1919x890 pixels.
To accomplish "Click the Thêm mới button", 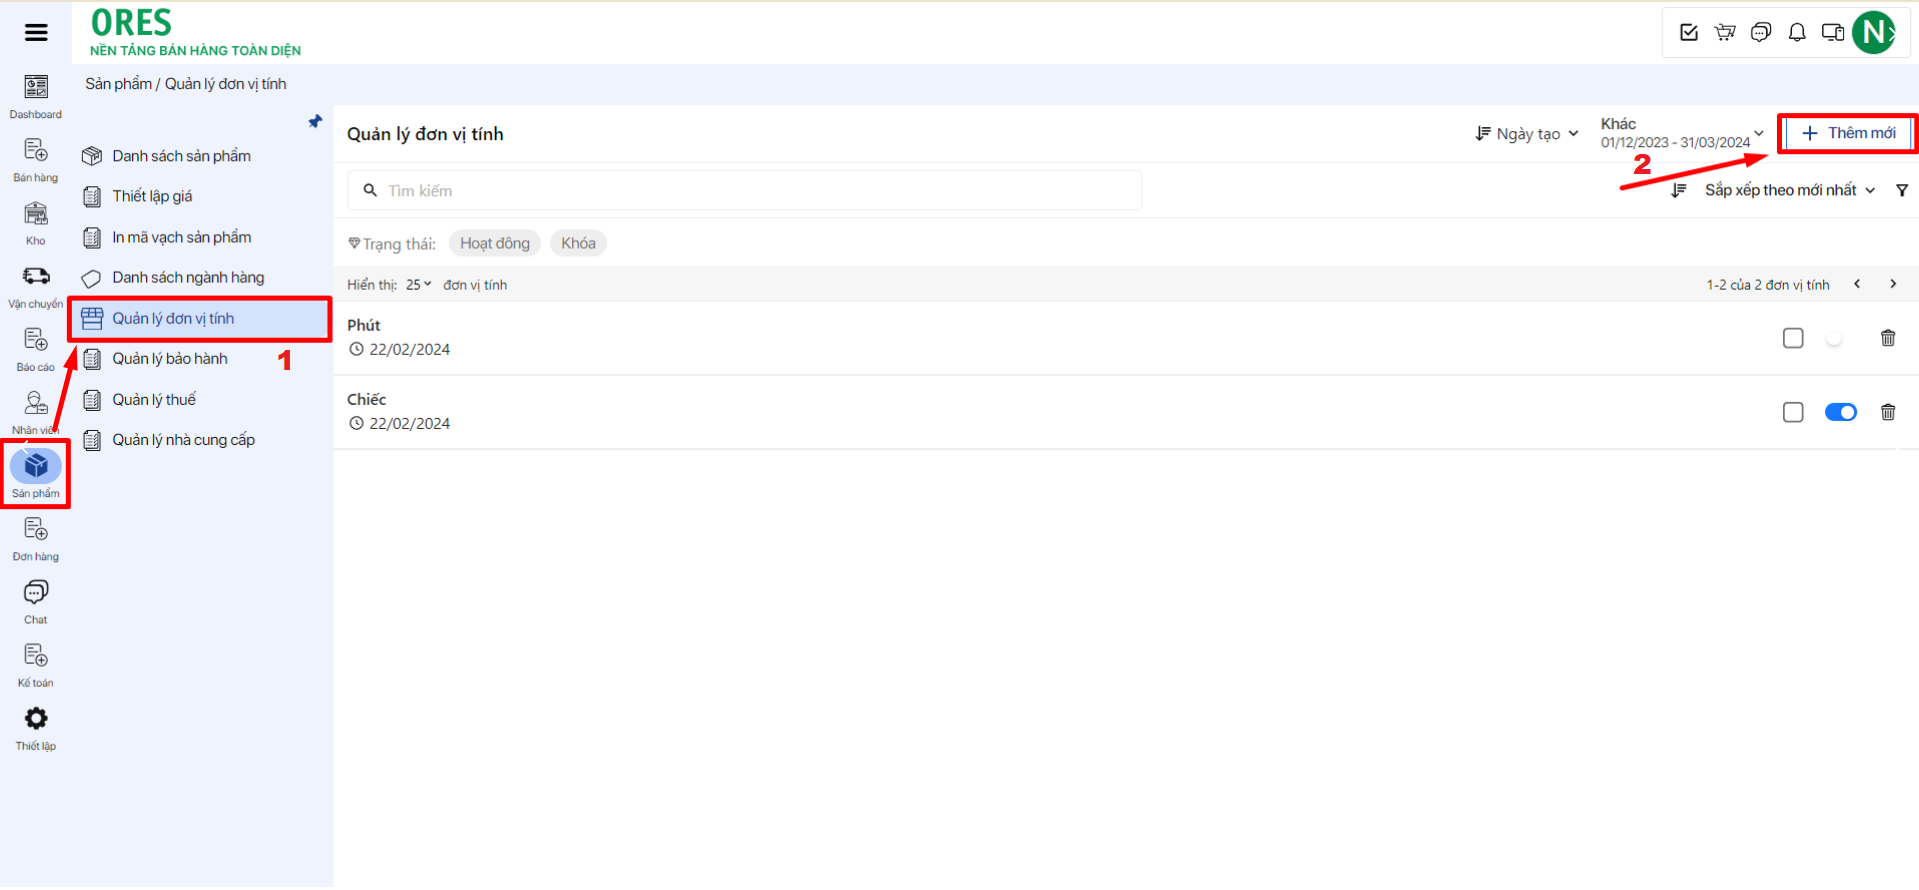I will click(1847, 133).
